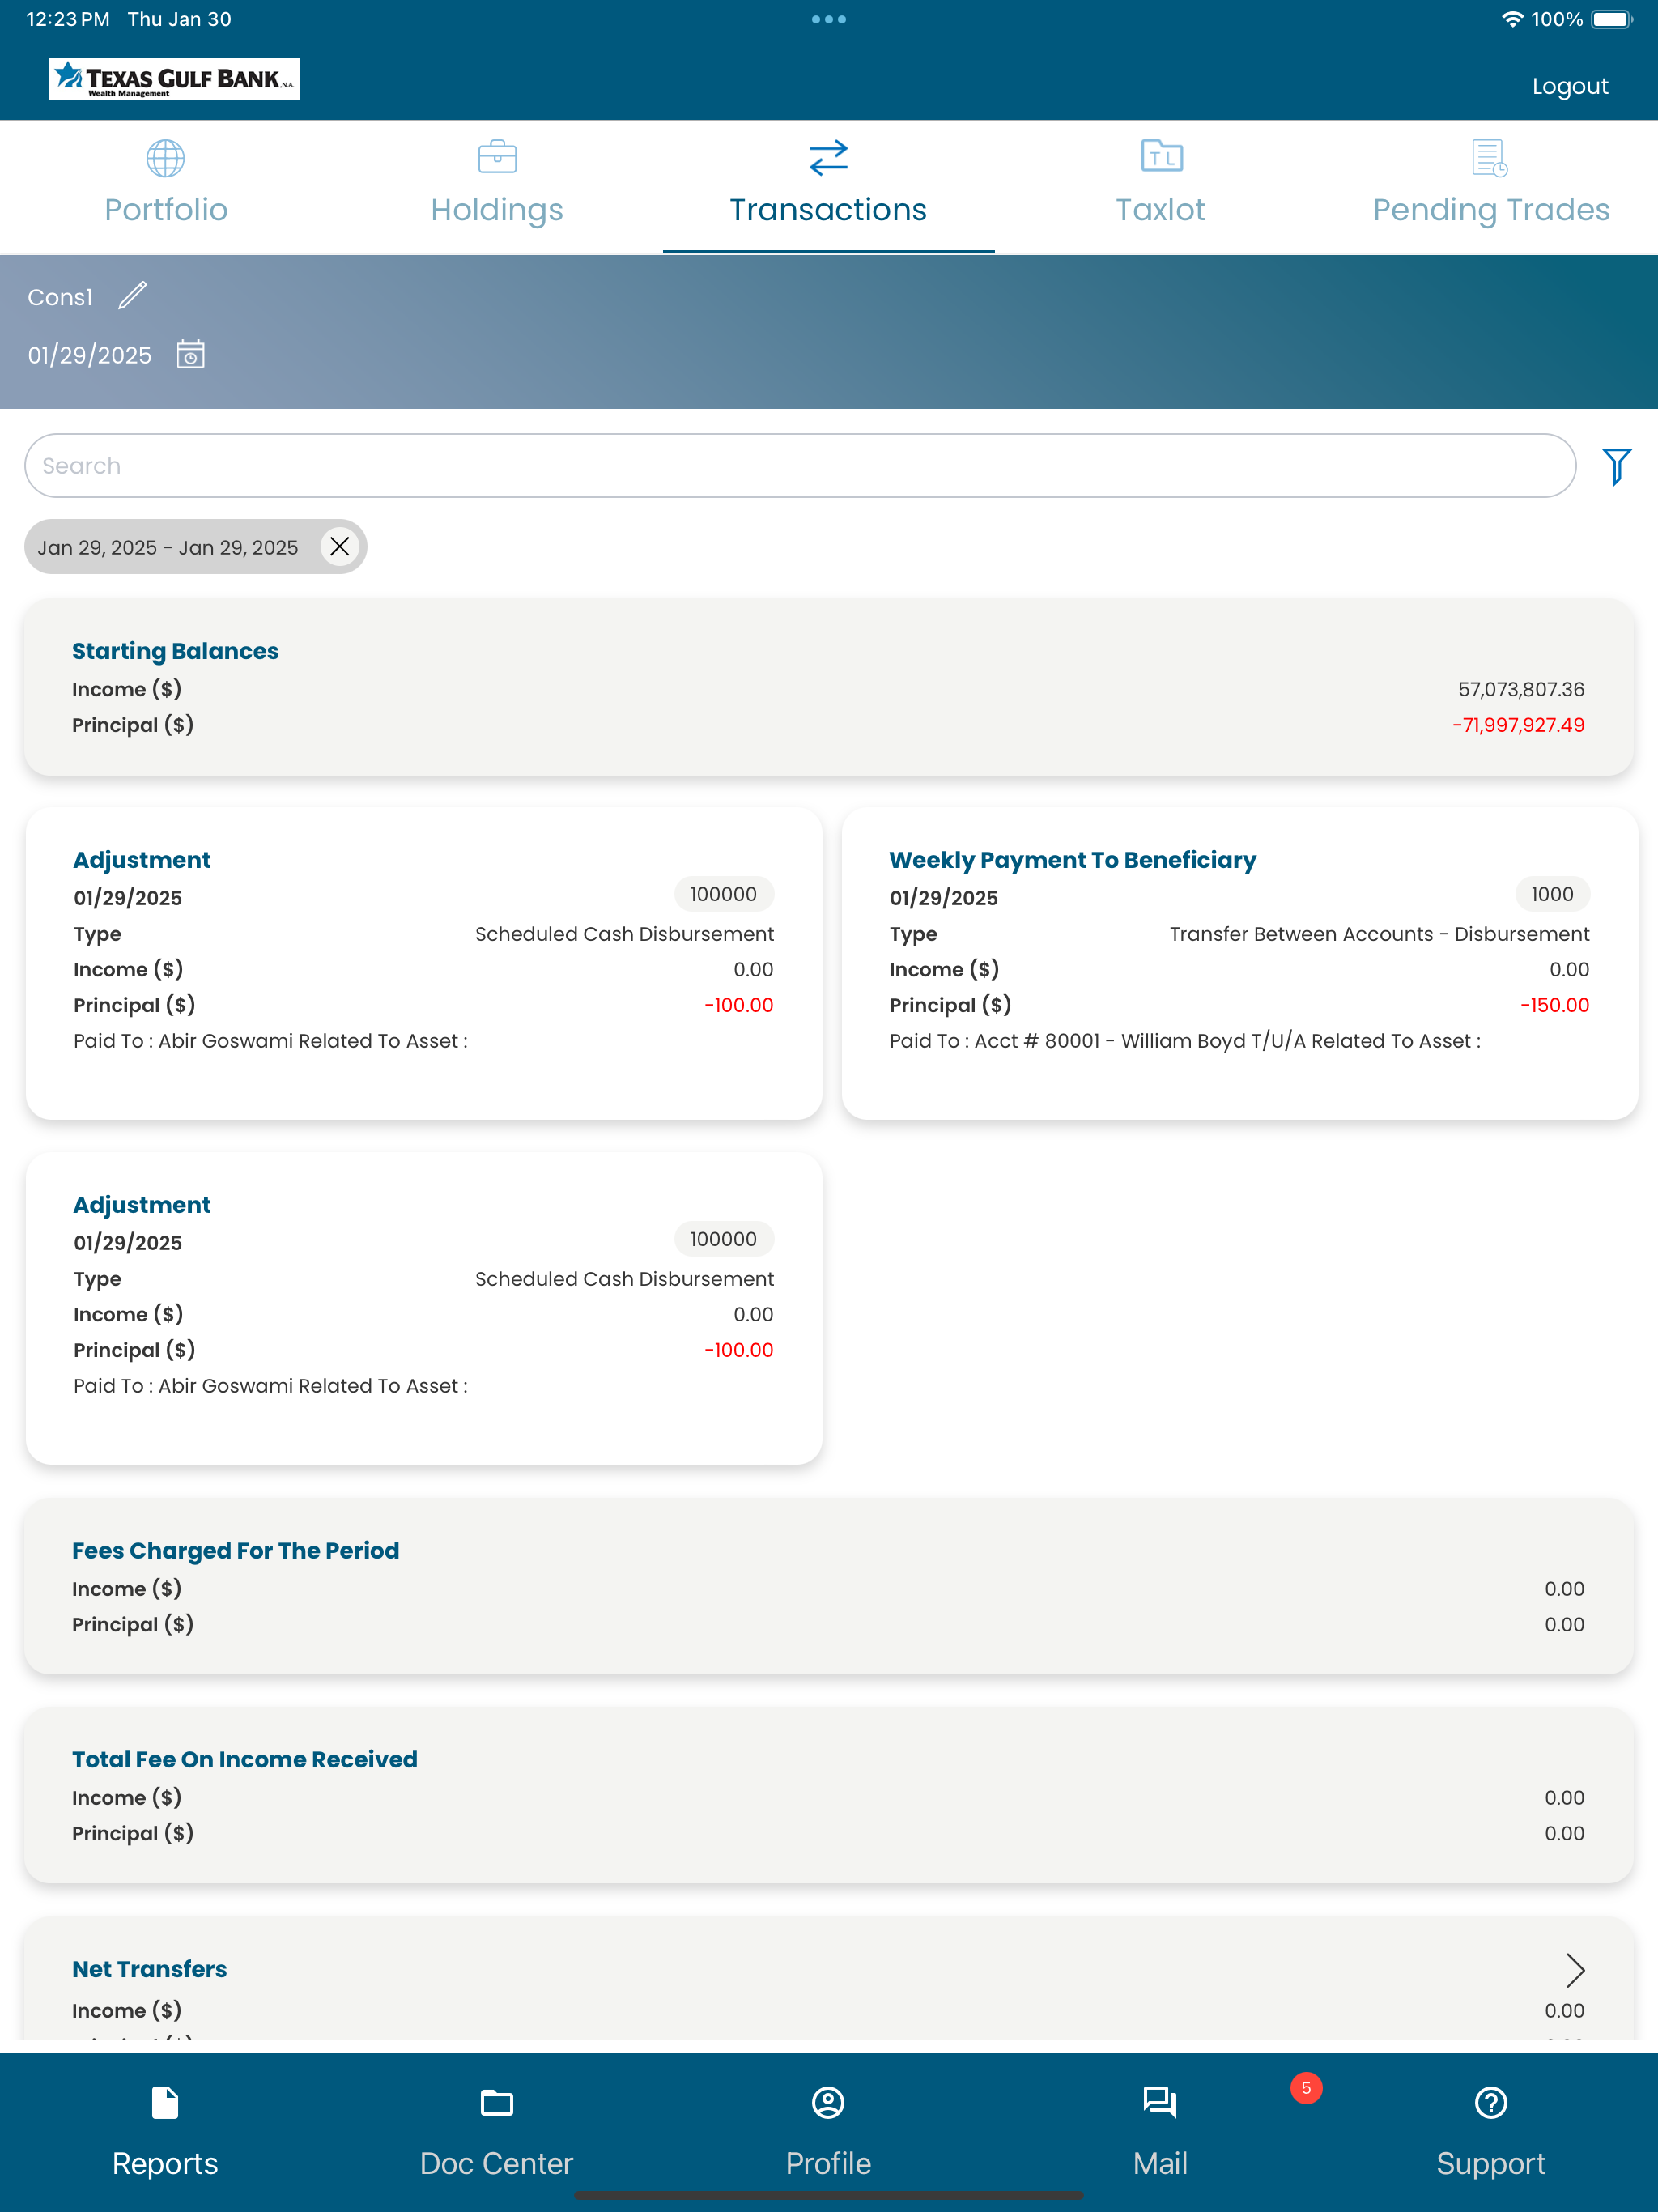1658x2212 pixels.
Task: Click the Texas Gulf Bank logo
Action: (x=174, y=79)
